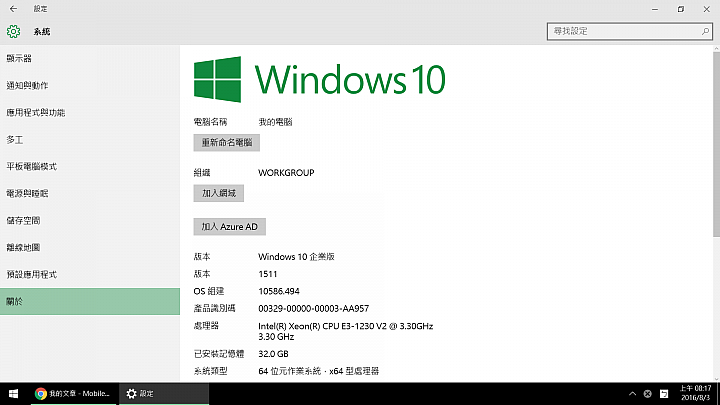Click the scrollbar up arrow
Viewport: 720px width, 405px height.
tap(716, 48)
